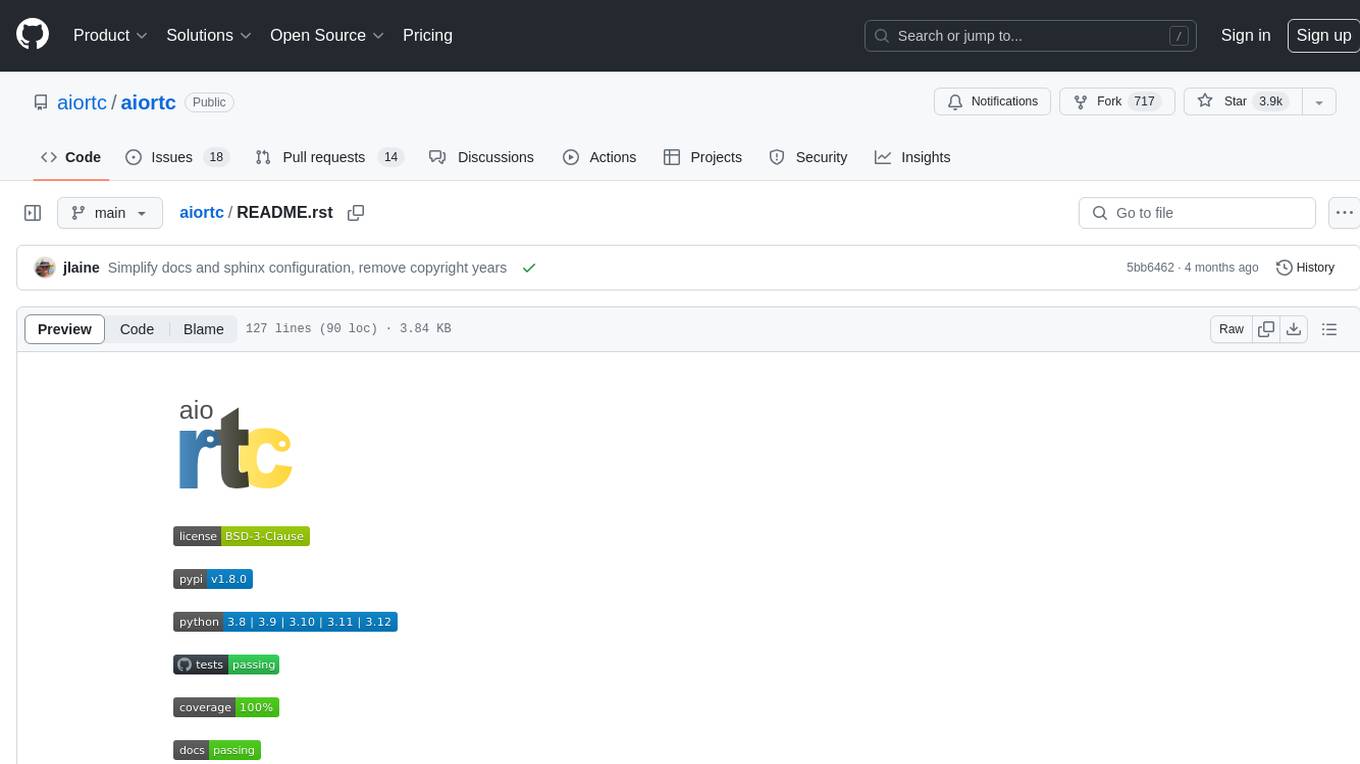Click the aiortc breadcrumb folder link
Viewport: 1360px width, 764px height.
tap(201, 213)
